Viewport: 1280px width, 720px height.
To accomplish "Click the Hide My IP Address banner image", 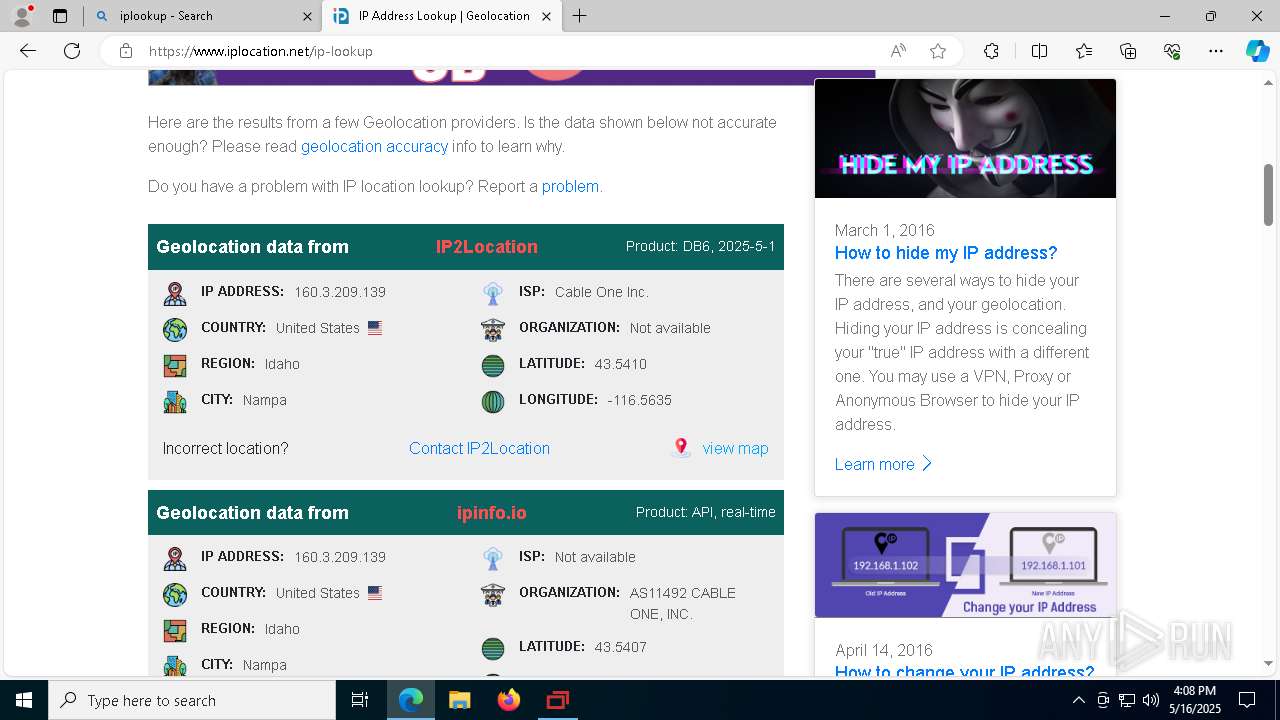I will click(965, 138).
